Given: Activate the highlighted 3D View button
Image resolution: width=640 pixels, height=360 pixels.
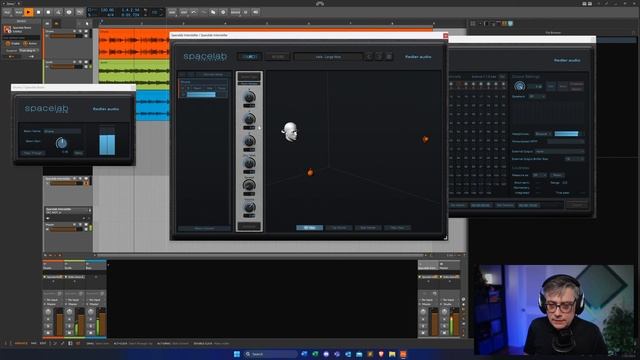Looking at the screenshot, I should pyautogui.click(x=309, y=228).
